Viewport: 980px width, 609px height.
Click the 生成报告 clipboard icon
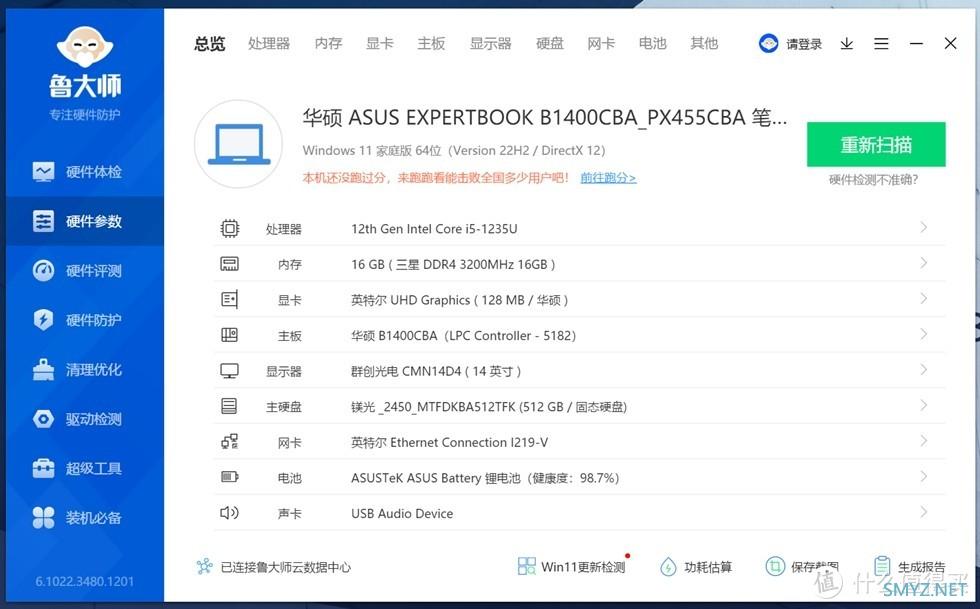(x=882, y=566)
